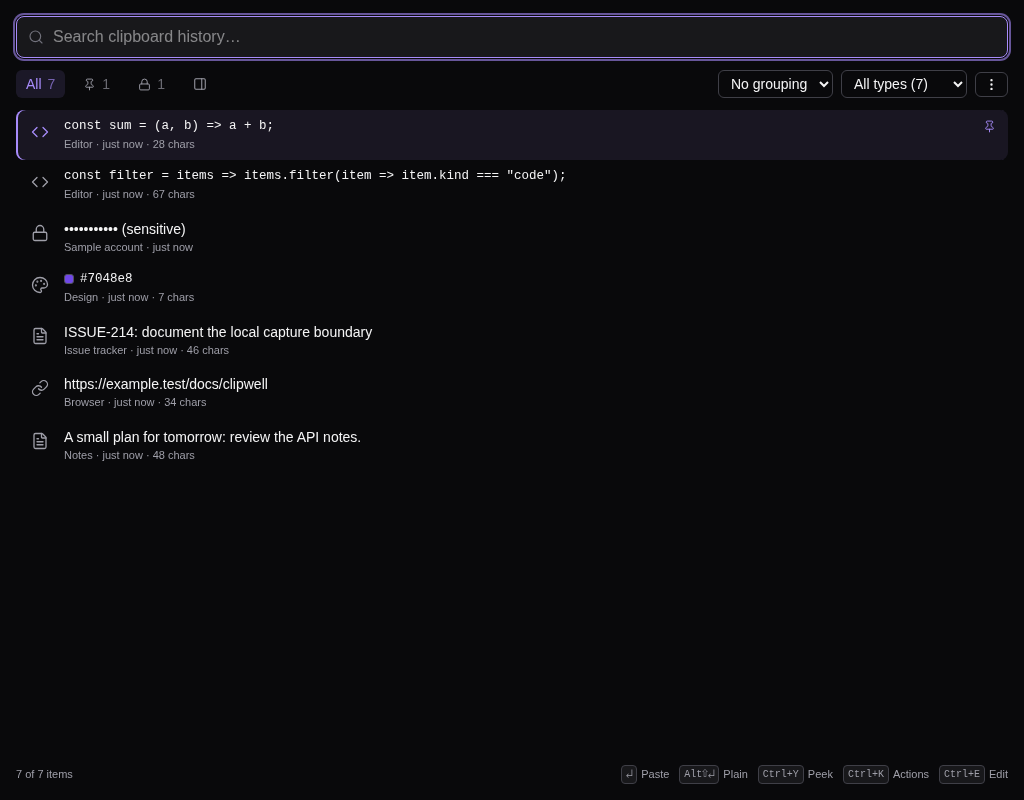
Task: Switch to the All 7 tab
Action: 40,84
